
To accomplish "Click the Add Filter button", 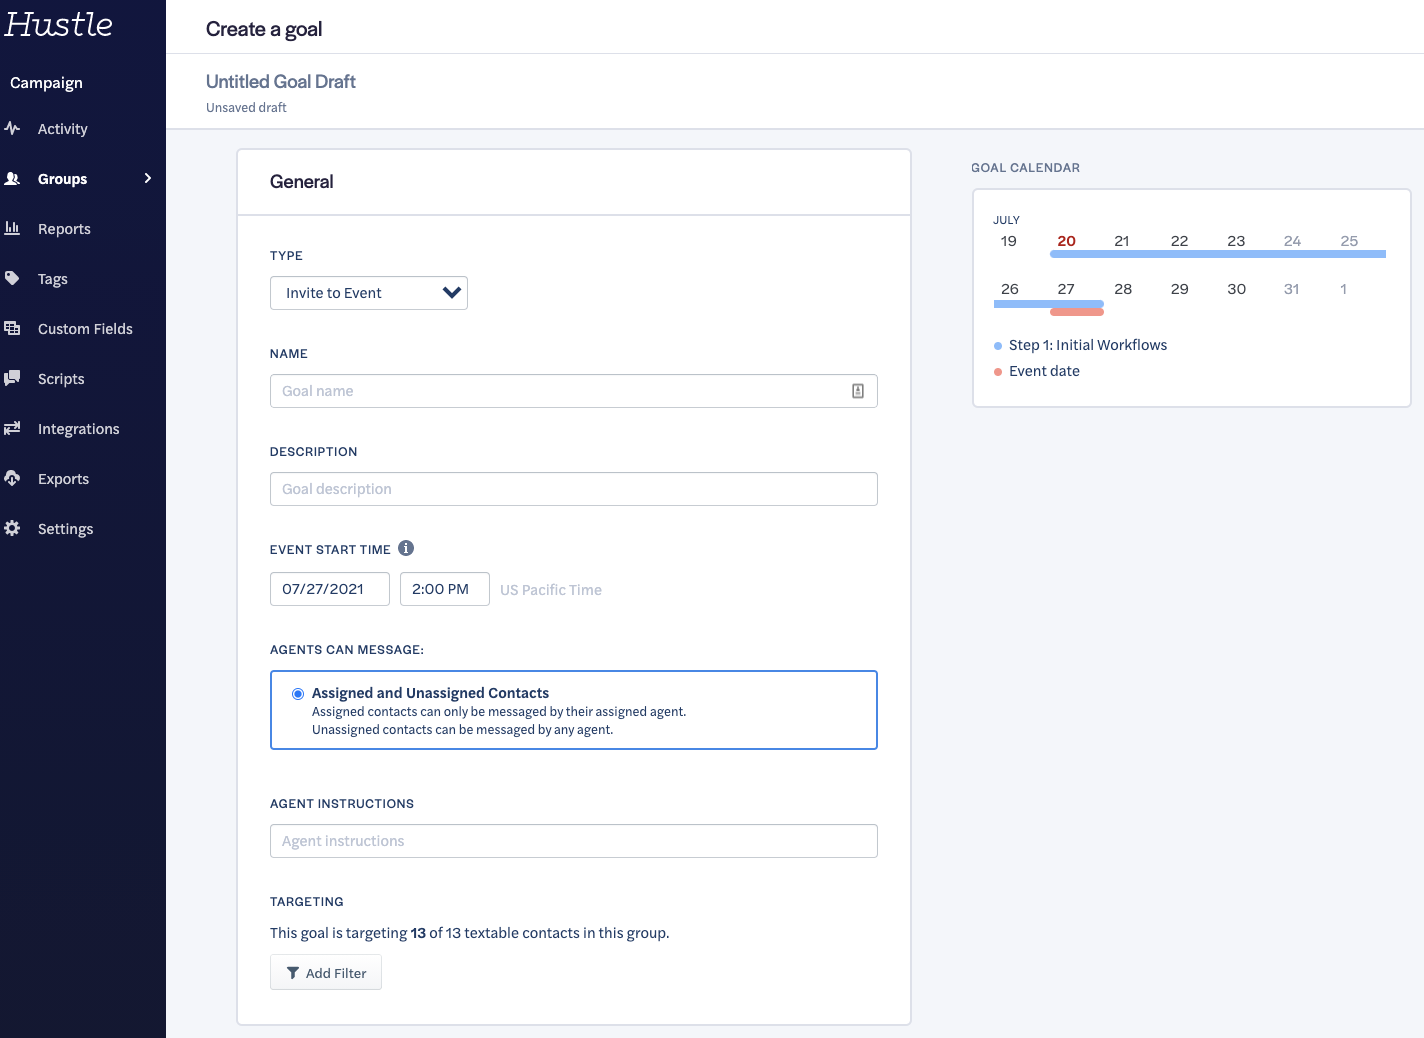I will coord(326,973).
